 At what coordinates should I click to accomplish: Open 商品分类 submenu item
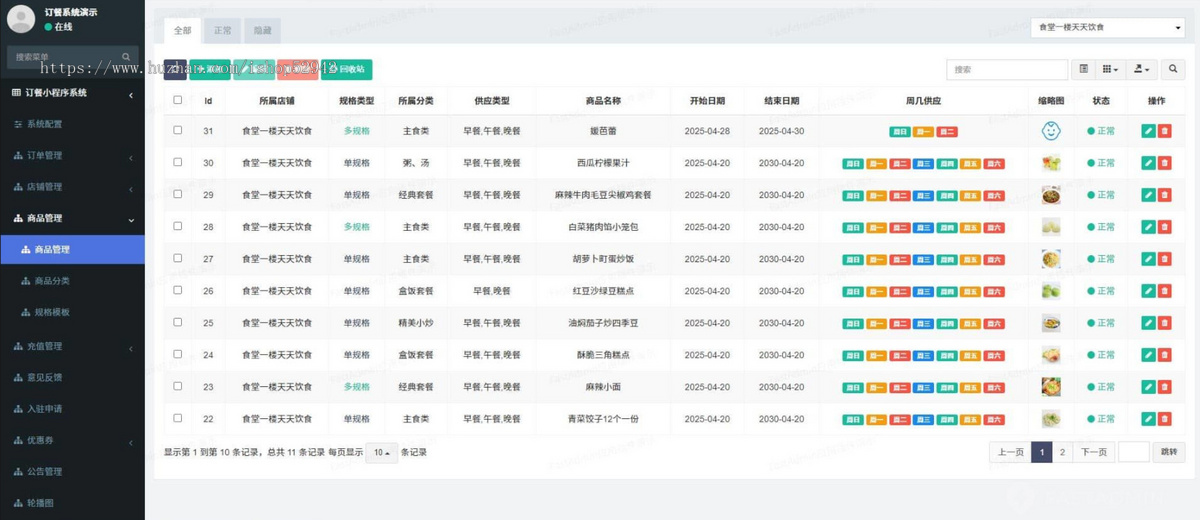point(72,281)
